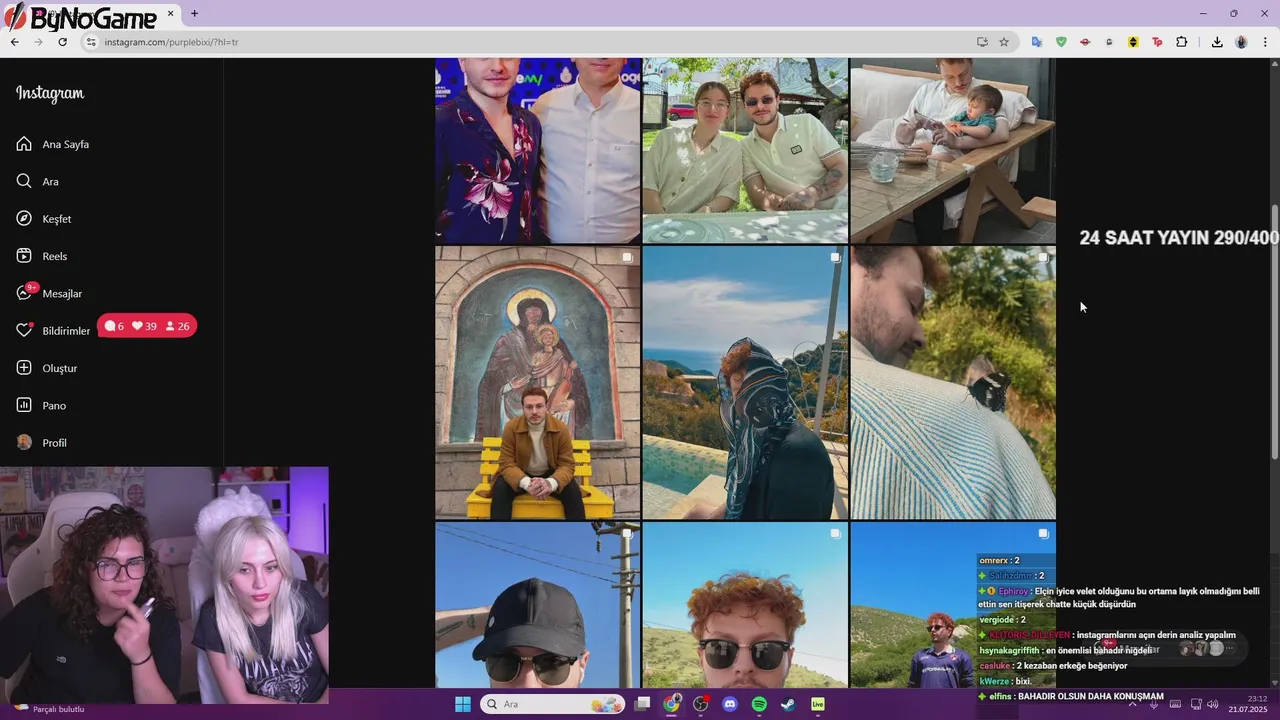The width and height of the screenshot is (1280, 720).
Task: Open the post of two men, one in a floral shirt
Action: click(x=538, y=150)
